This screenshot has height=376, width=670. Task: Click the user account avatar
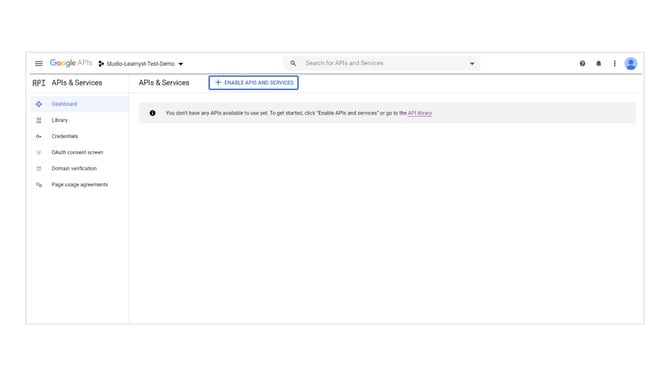pyautogui.click(x=631, y=64)
